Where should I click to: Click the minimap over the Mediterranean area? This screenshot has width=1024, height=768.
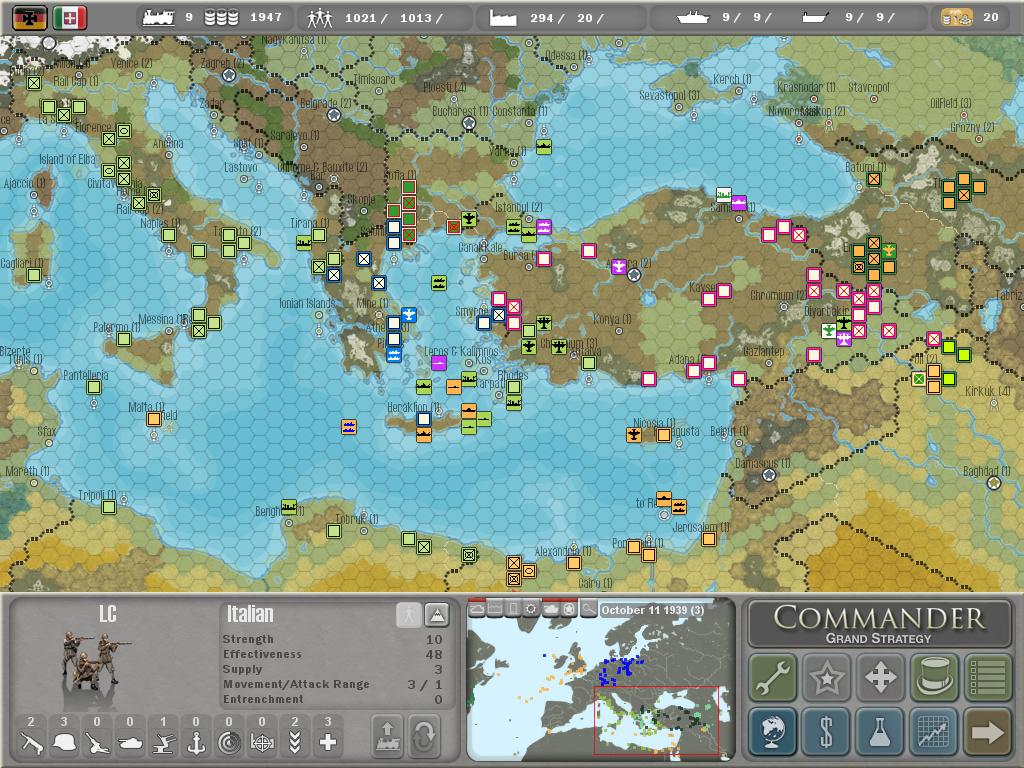[655, 720]
